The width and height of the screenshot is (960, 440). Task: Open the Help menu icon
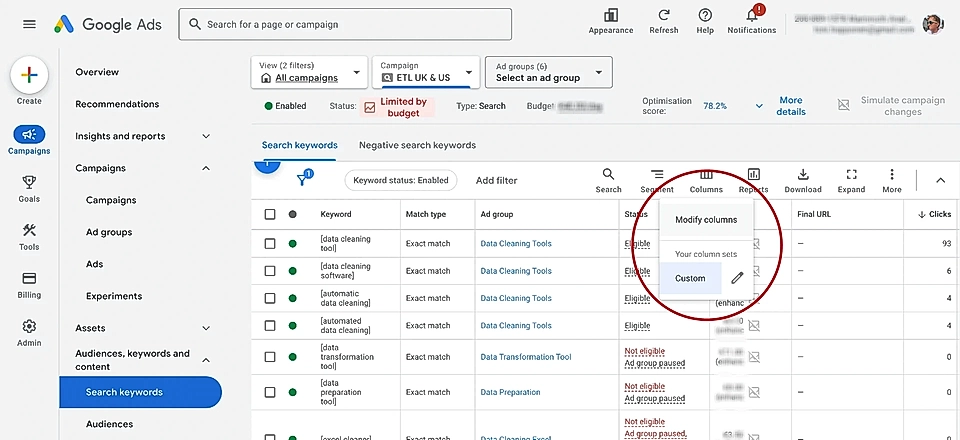click(x=705, y=15)
